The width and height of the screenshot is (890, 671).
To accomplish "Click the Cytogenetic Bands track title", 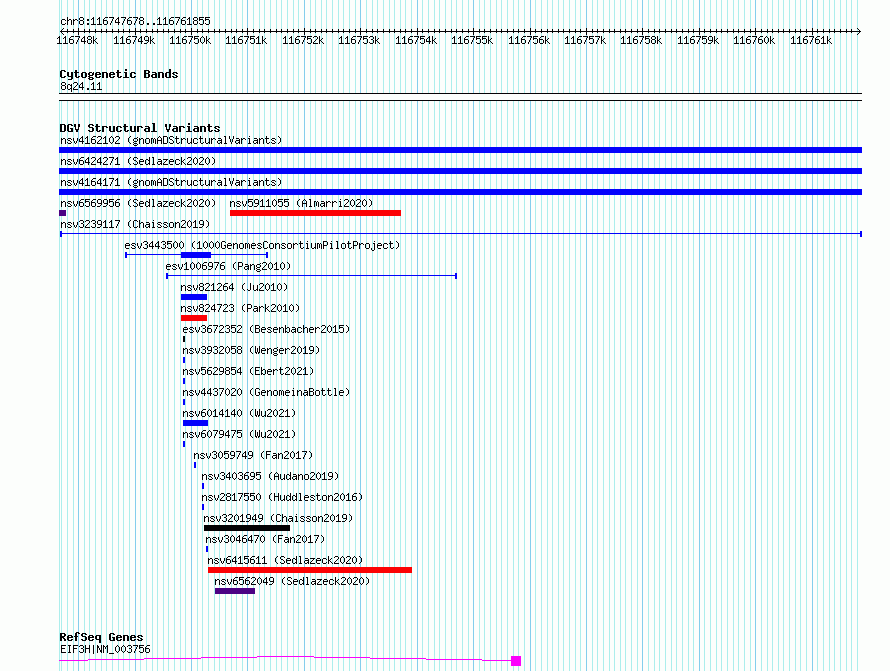I will (x=119, y=74).
